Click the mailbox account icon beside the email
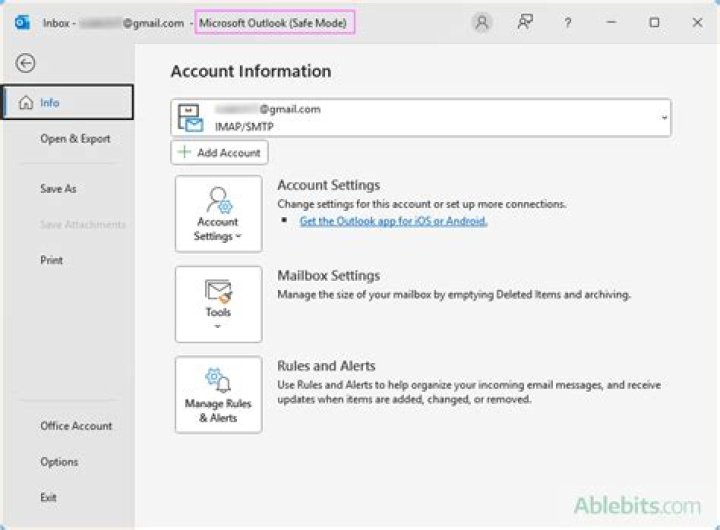 tap(190, 117)
